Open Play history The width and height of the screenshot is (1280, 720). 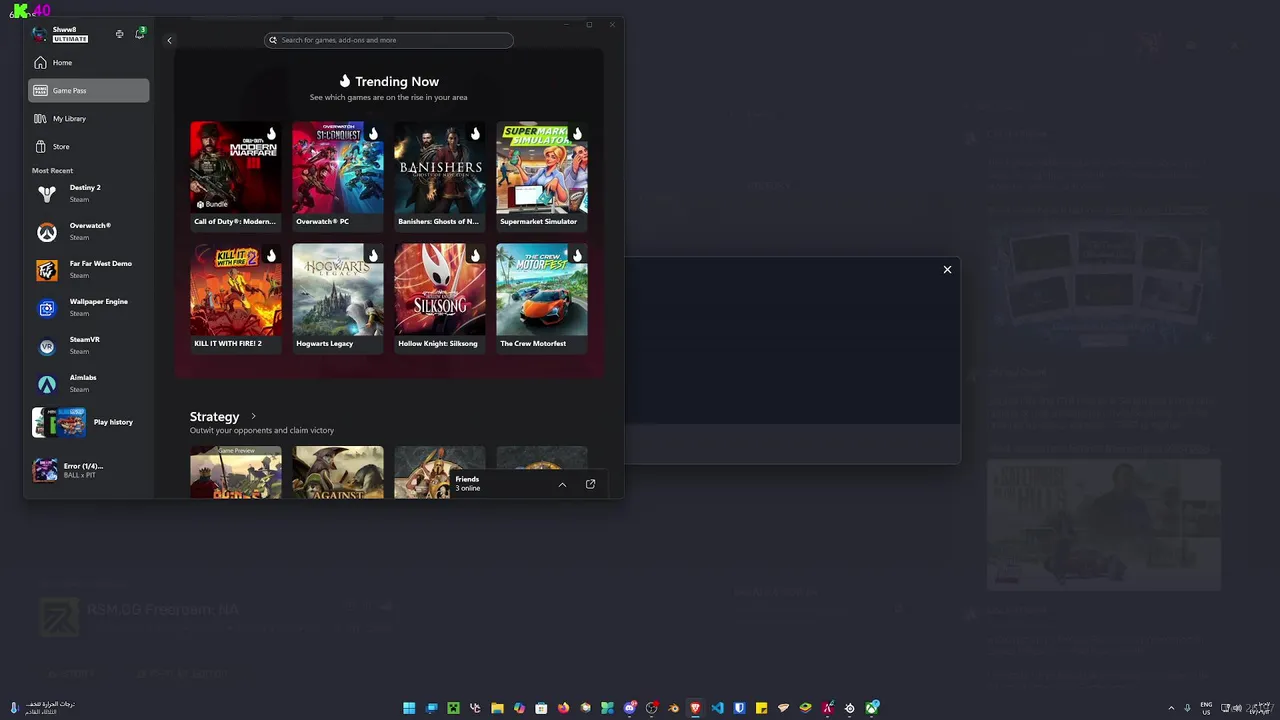89,422
